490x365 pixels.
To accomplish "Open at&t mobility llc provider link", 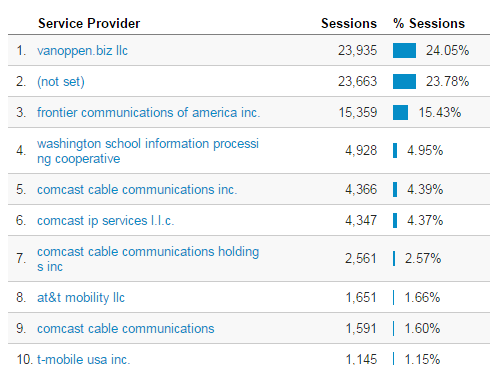I will [x=81, y=297].
